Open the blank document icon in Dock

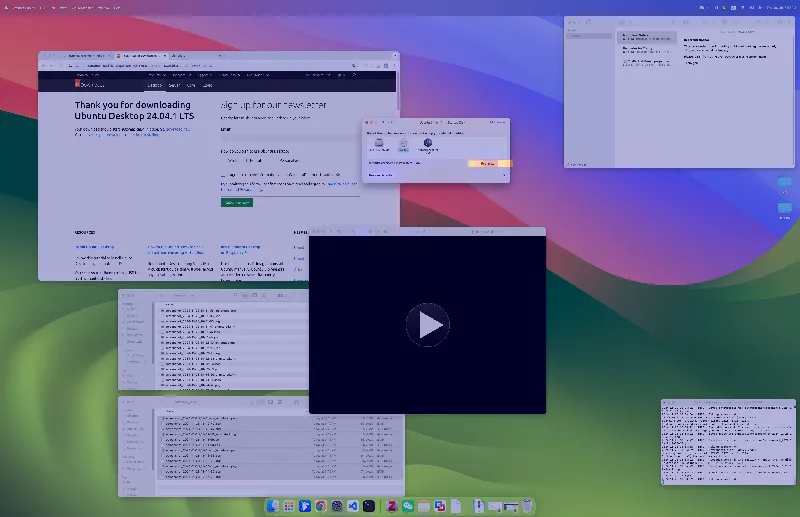click(456, 506)
